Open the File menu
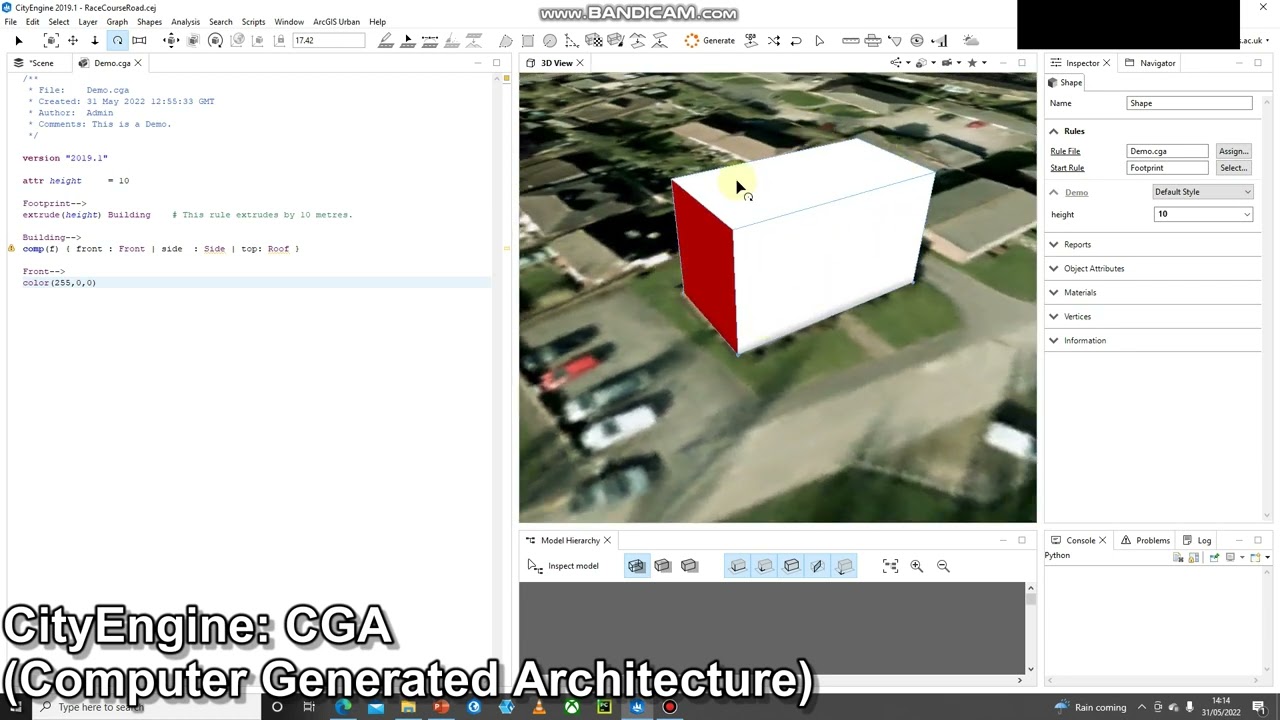This screenshot has height=720, width=1280. tap(10, 21)
